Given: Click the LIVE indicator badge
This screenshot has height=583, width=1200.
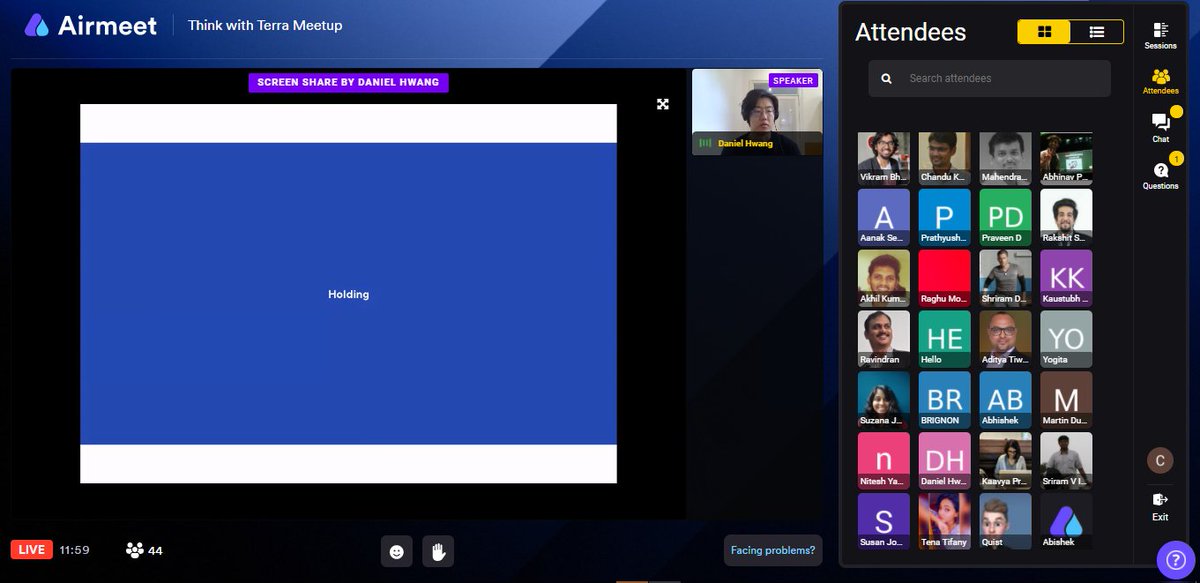Looking at the screenshot, I should tap(31, 549).
